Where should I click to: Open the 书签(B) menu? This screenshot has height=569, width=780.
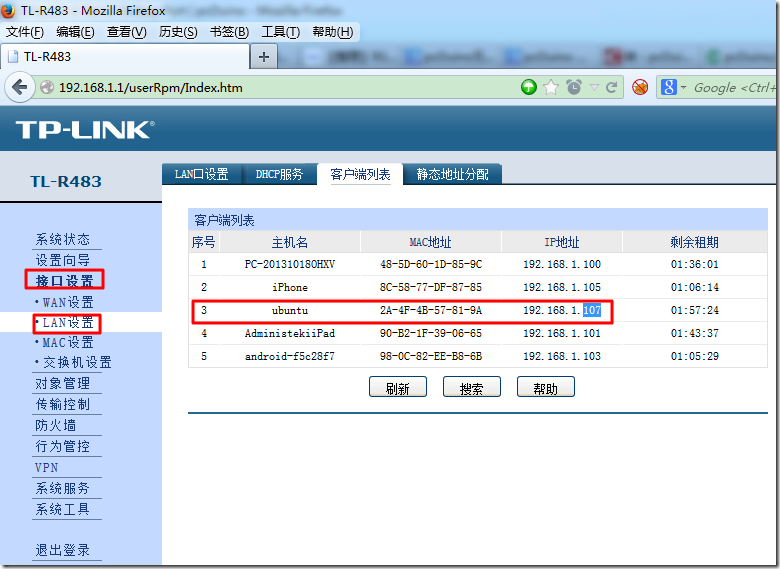(x=229, y=32)
